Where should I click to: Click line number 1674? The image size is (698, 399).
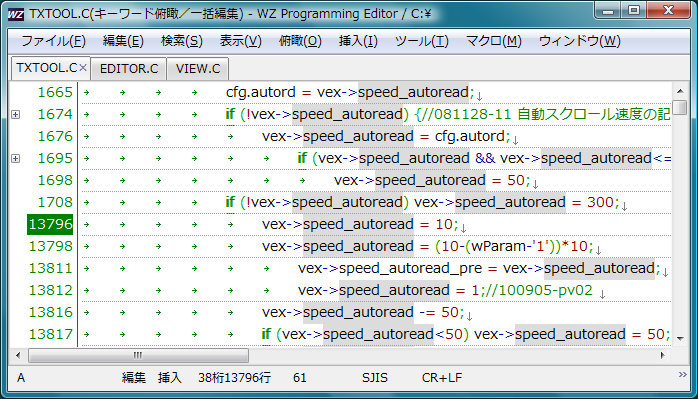pos(55,114)
